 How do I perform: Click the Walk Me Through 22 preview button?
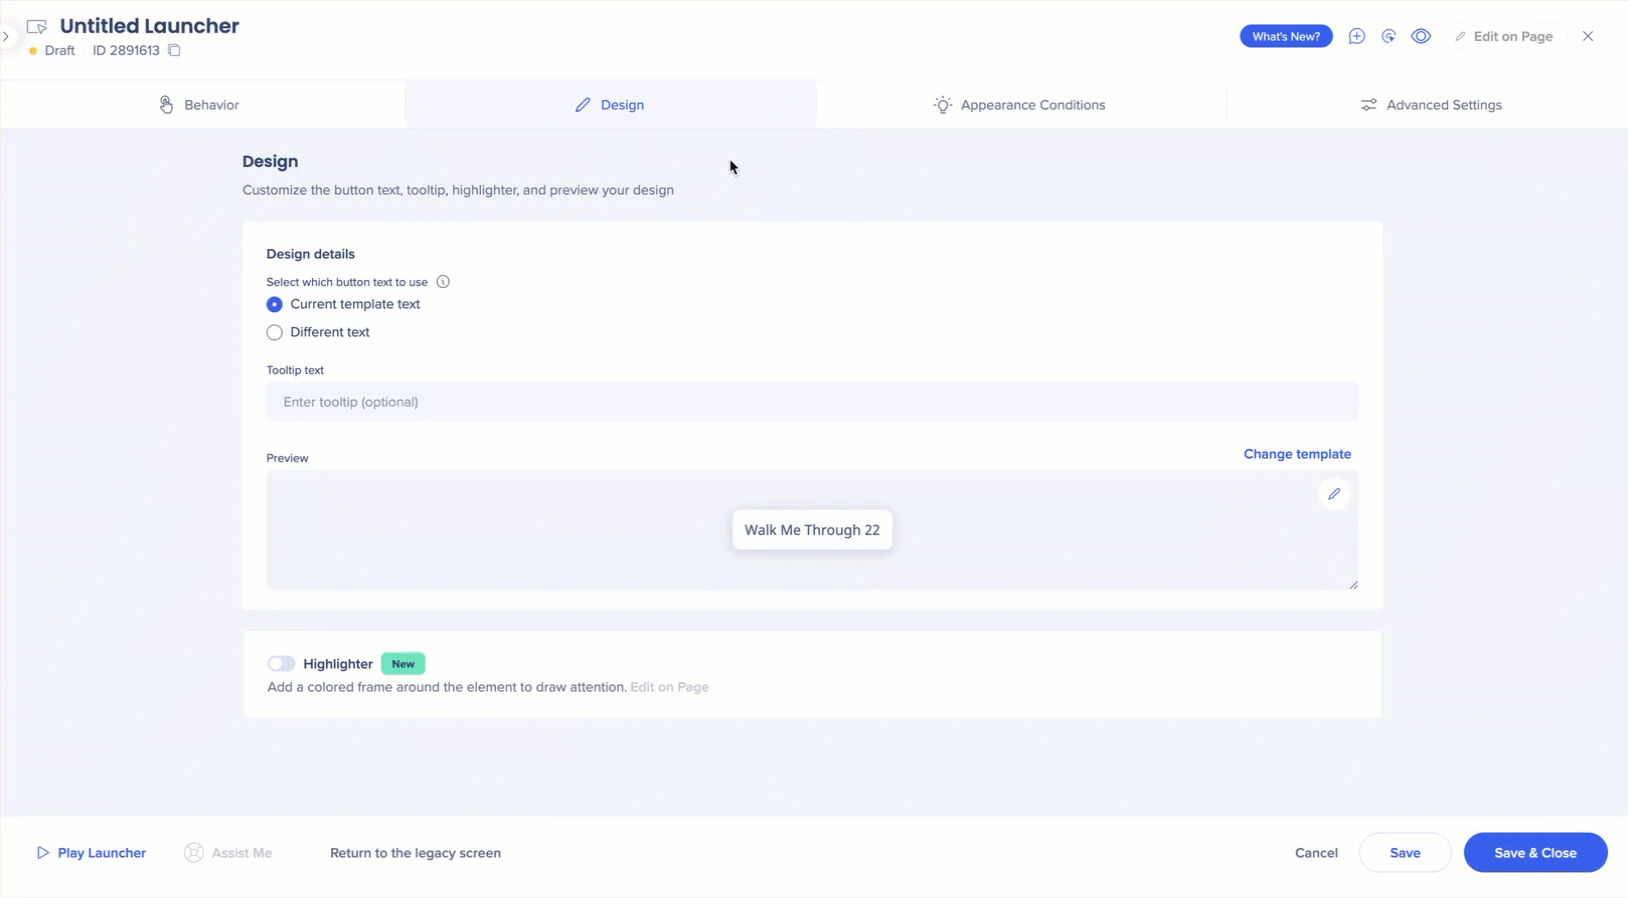[x=811, y=530]
